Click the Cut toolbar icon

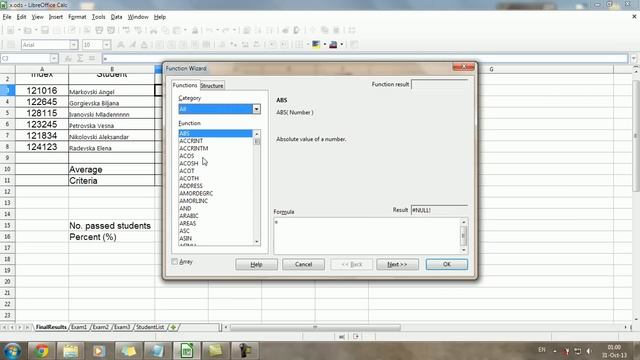point(153,30)
